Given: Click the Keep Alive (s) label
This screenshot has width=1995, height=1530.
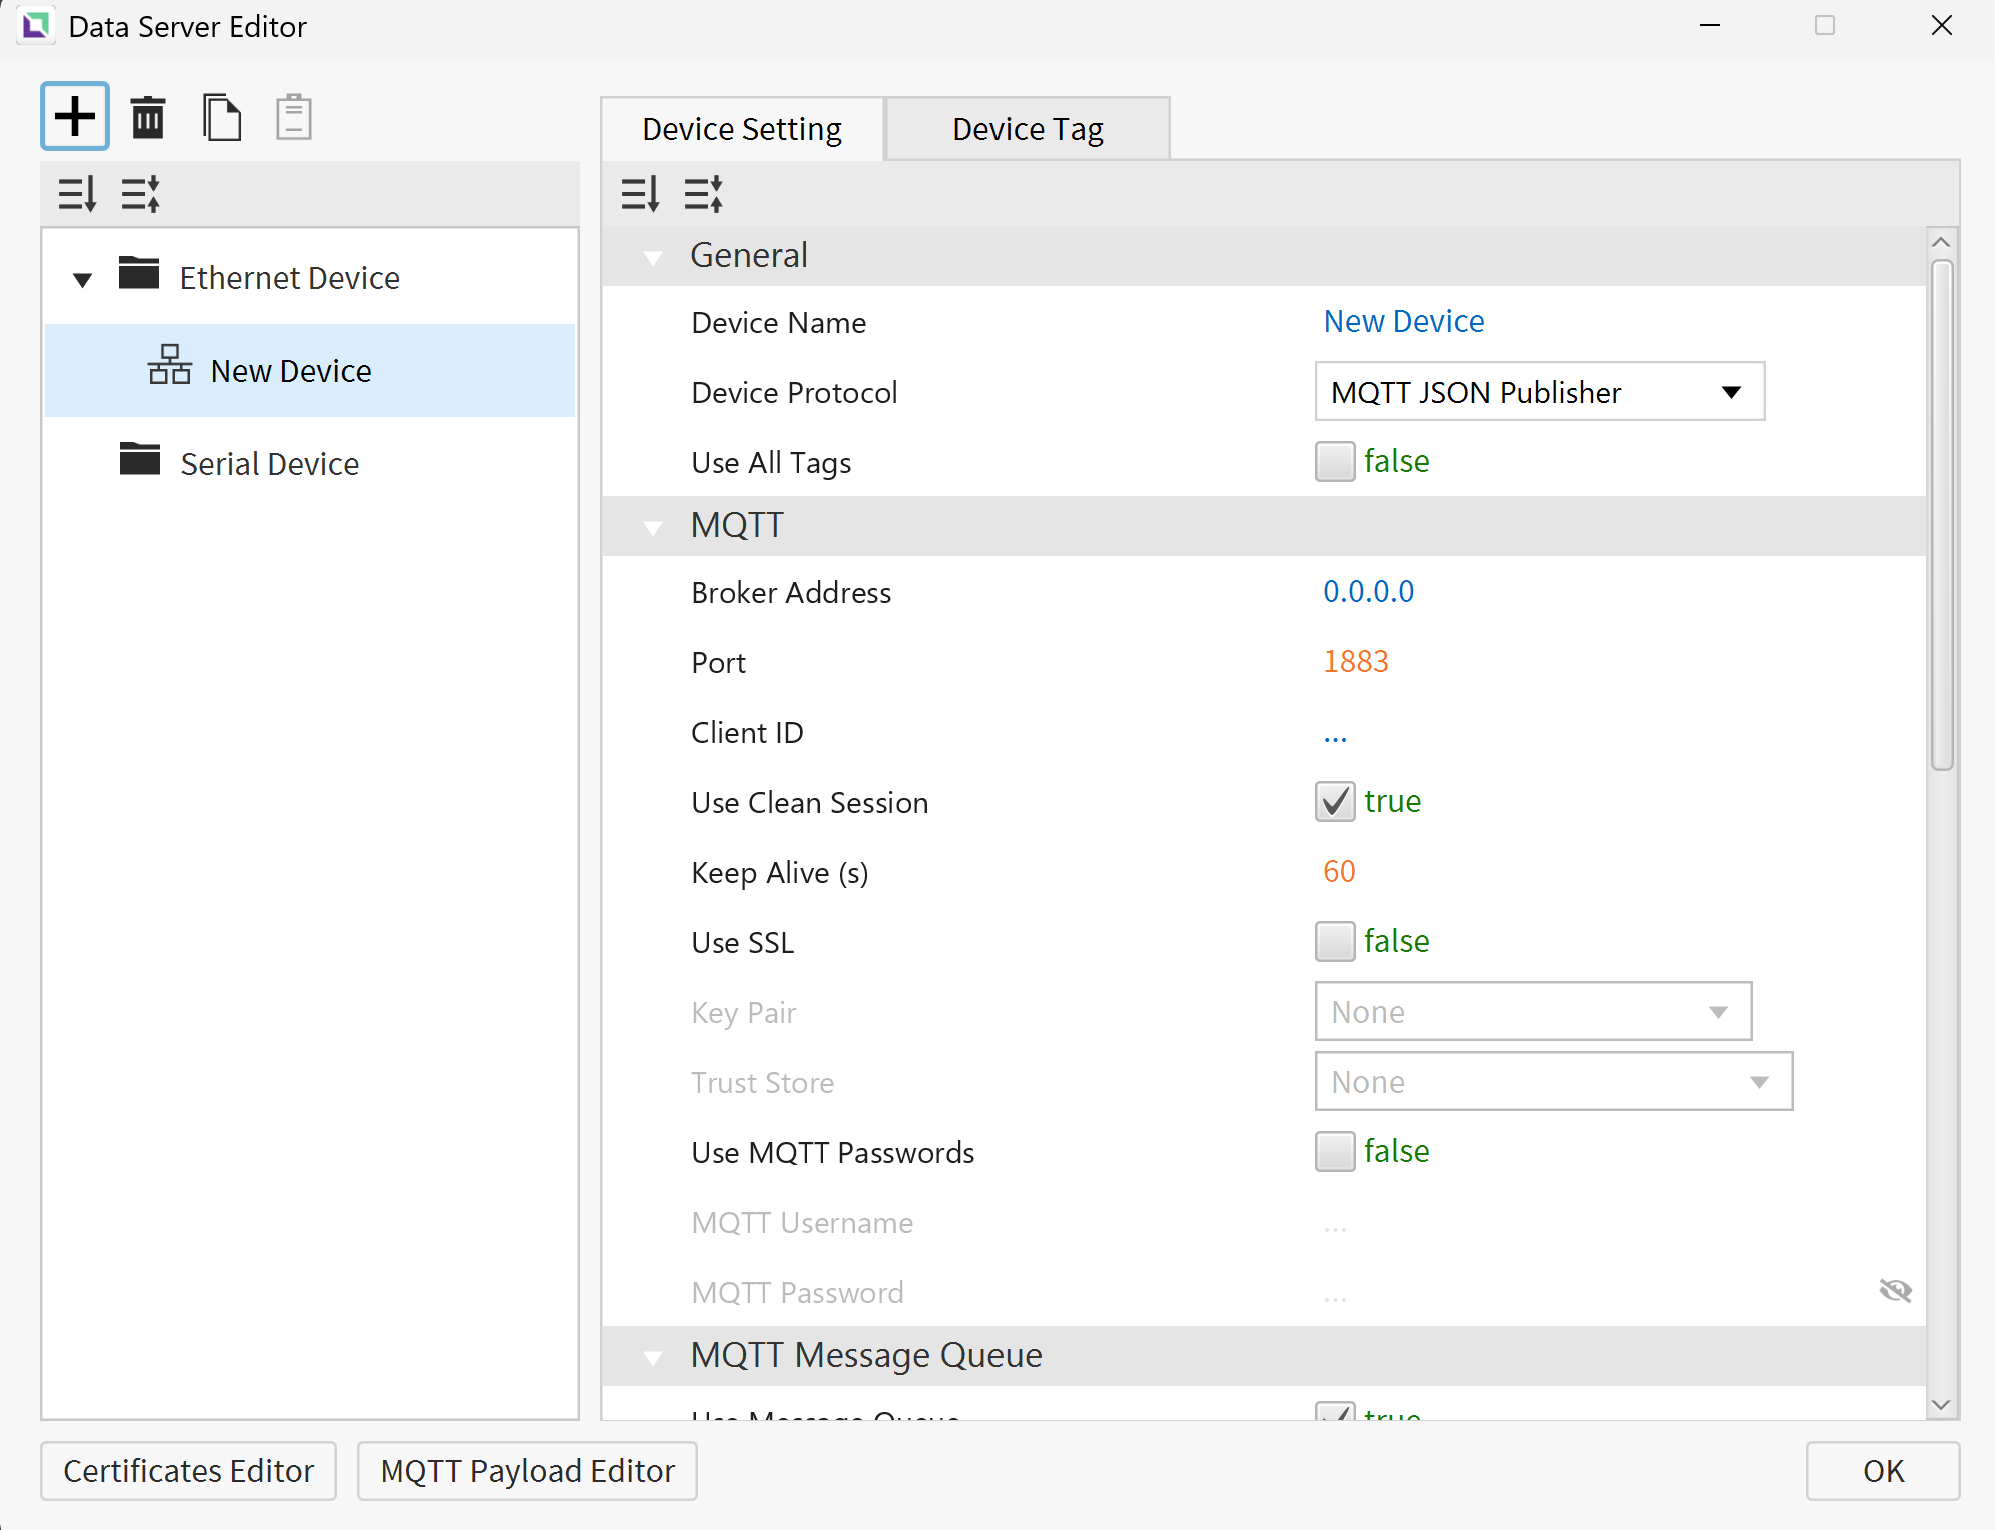Looking at the screenshot, I should tap(780, 873).
